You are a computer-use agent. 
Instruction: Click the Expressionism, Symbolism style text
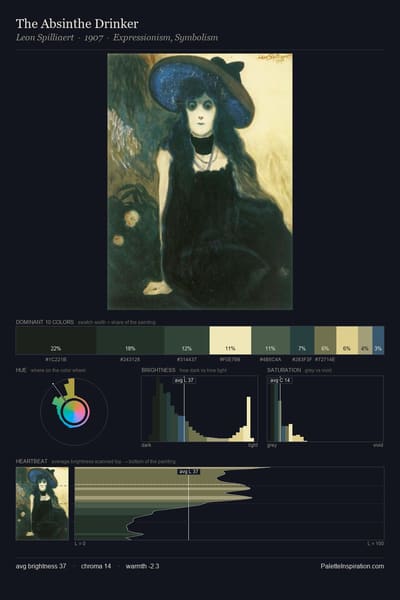click(165, 38)
